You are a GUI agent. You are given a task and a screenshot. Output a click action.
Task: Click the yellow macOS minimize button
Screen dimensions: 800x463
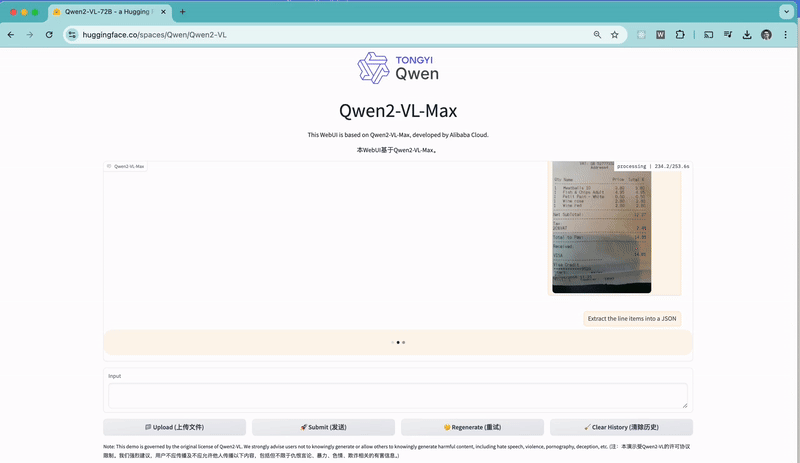(24, 12)
